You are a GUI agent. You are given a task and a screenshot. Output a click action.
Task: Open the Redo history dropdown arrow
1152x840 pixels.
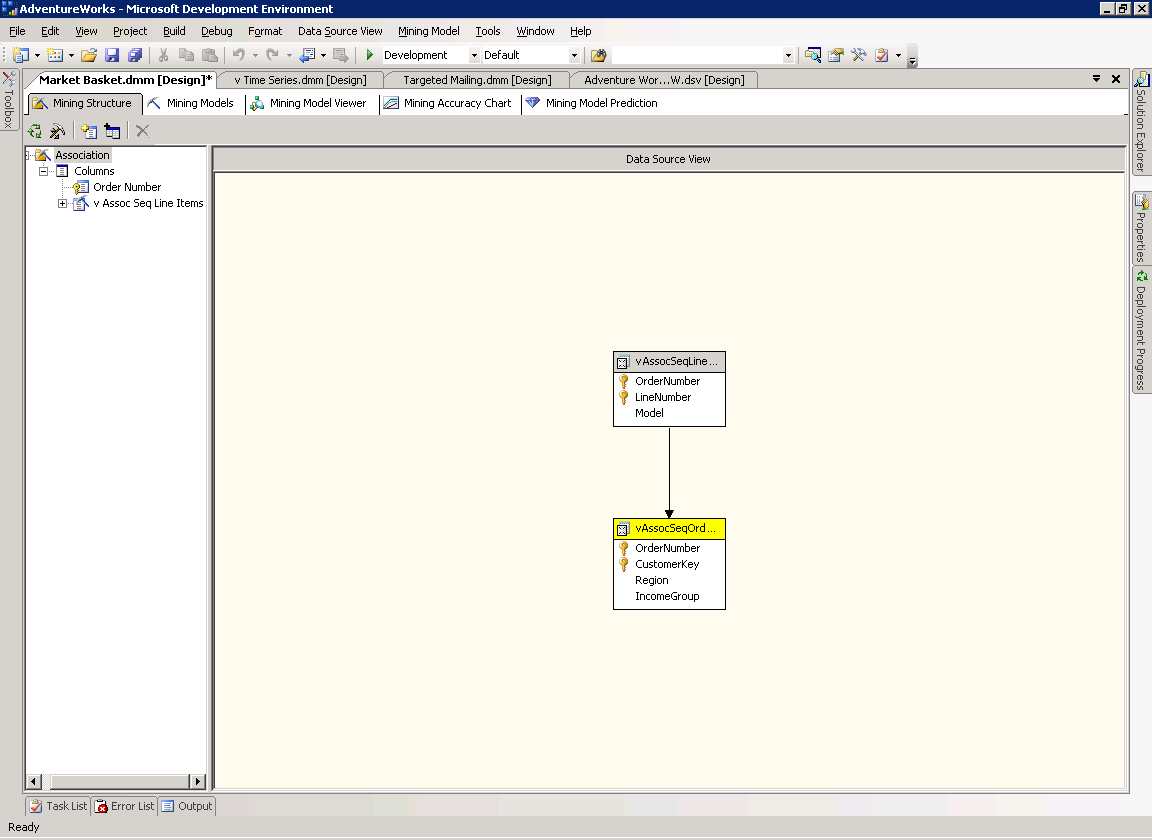pos(289,56)
